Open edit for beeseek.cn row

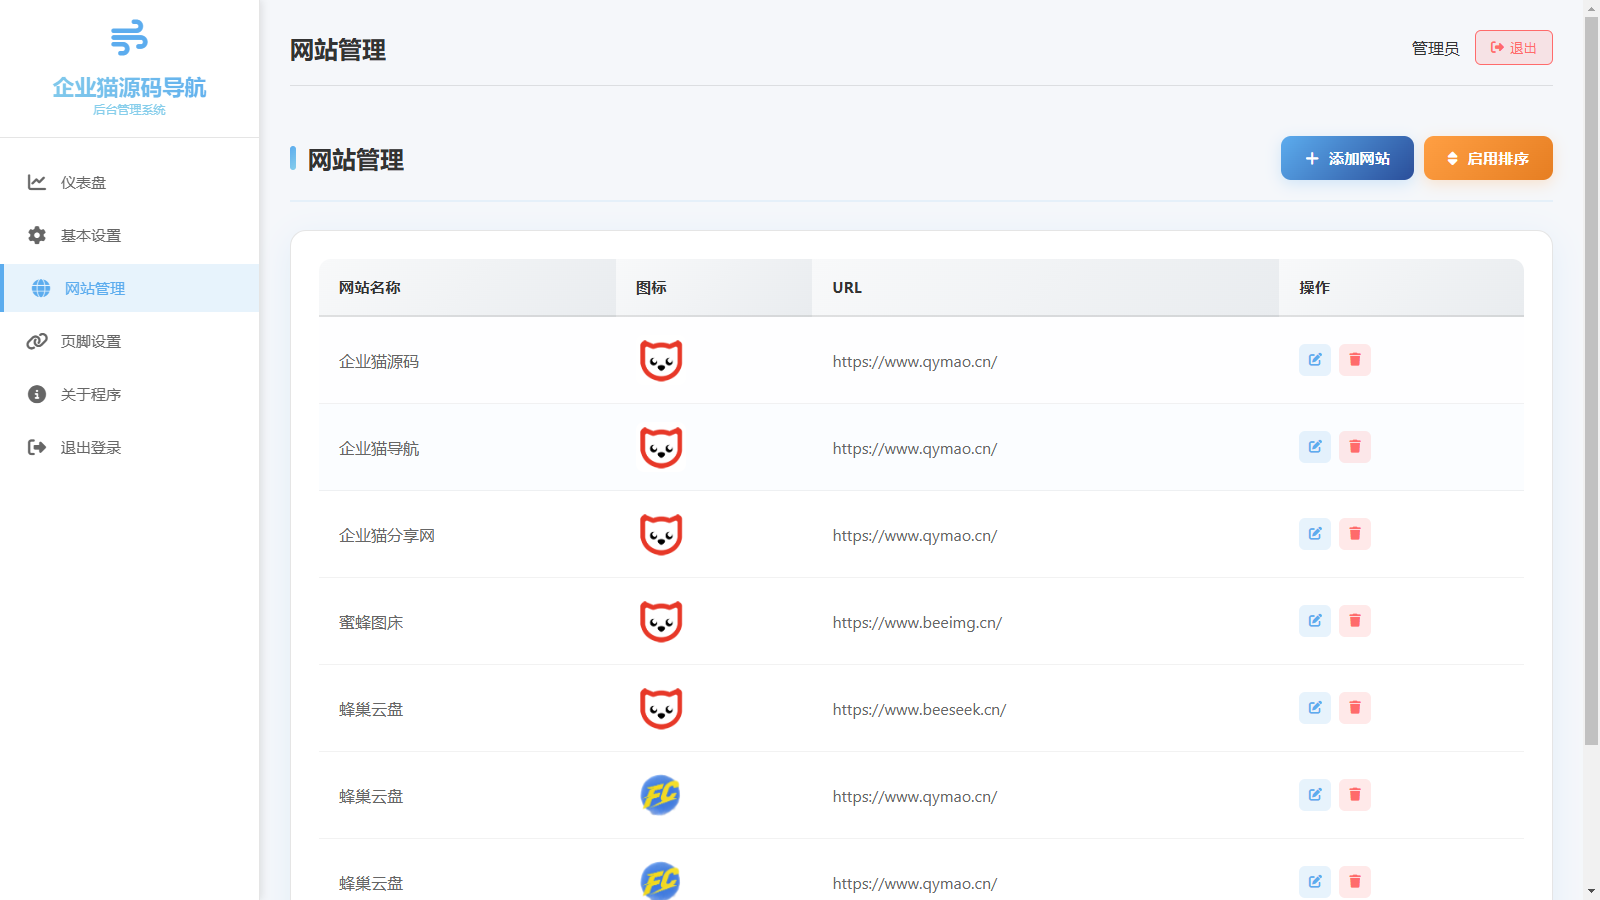pyautogui.click(x=1314, y=708)
